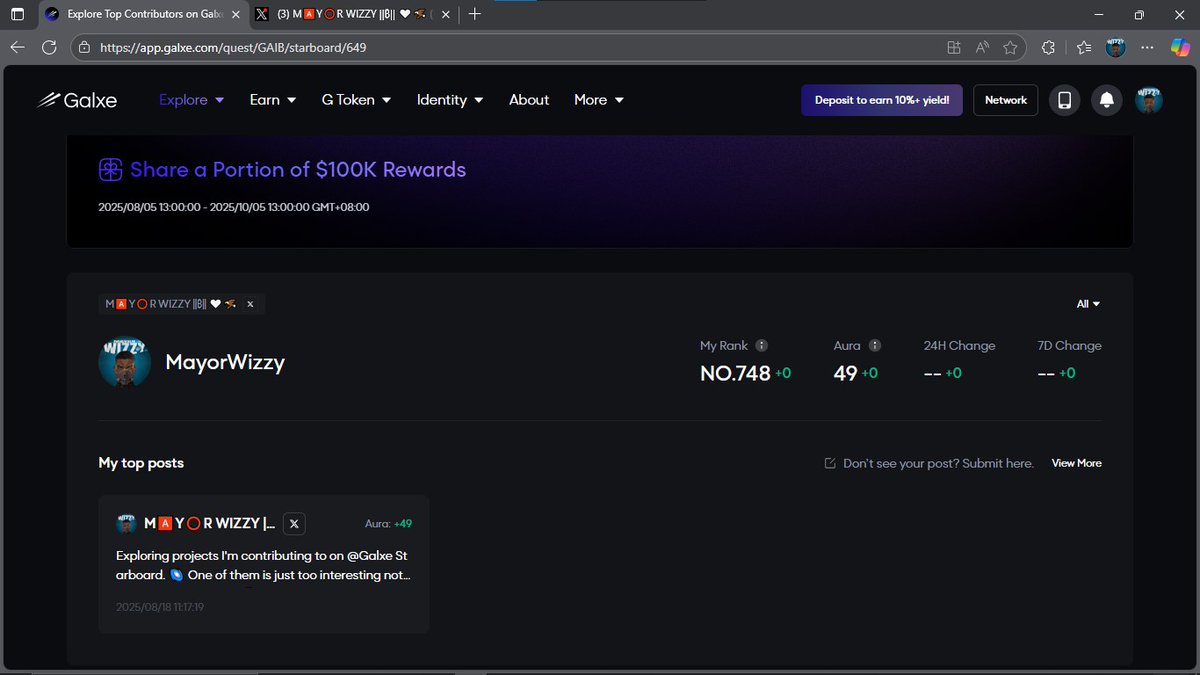Image resolution: width=1200 pixels, height=675 pixels.
Task: Click the MayorWizzy profile picture
Action: pyautogui.click(x=125, y=361)
